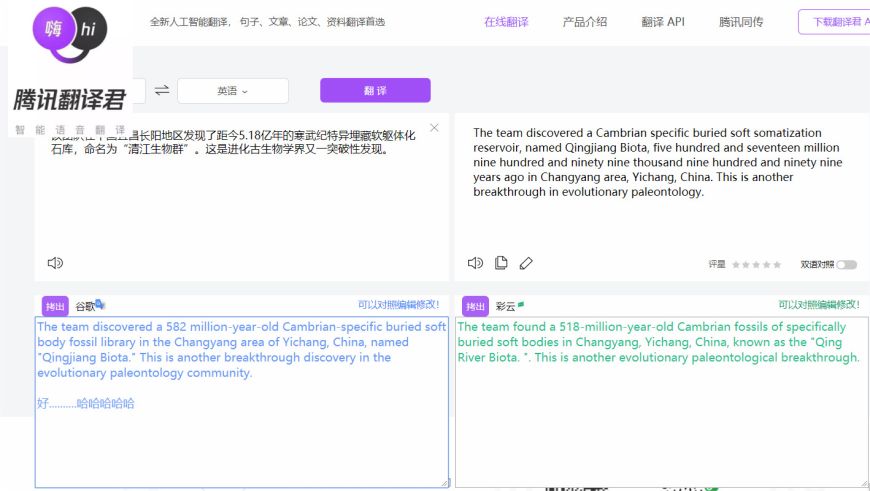Swap source and target languages
The height and width of the screenshot is (491, 870).
click(x=161, y=90)
